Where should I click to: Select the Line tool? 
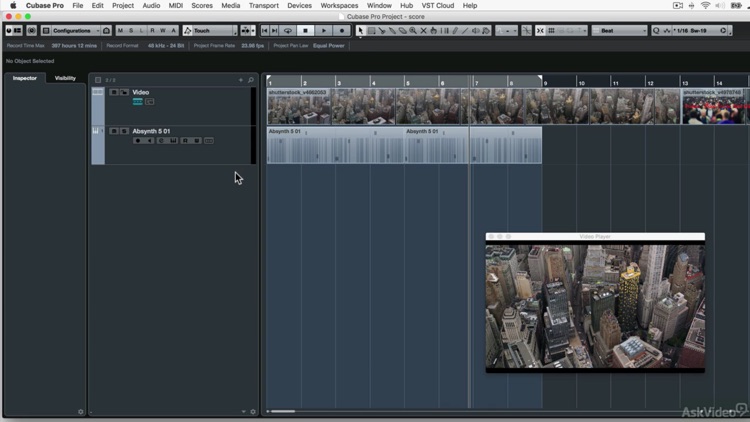tap(465, 31)
